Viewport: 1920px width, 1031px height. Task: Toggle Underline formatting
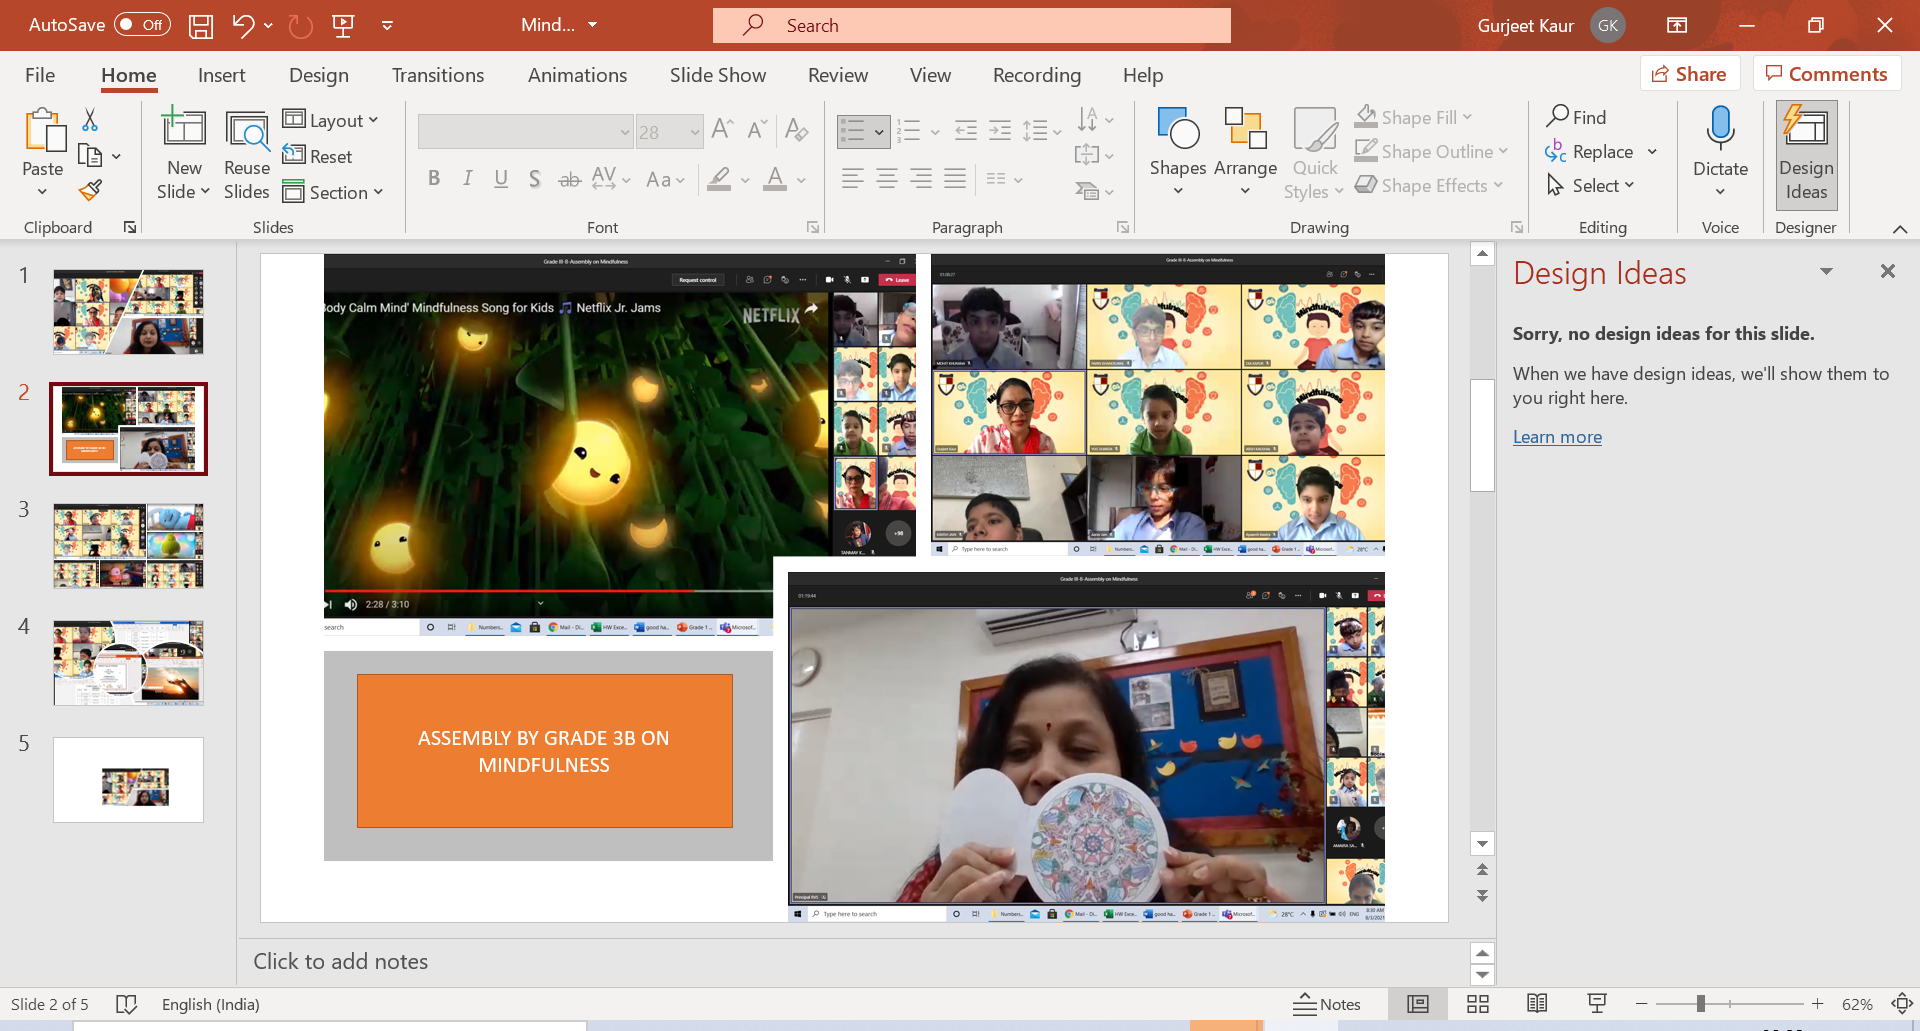click(501, 179)
